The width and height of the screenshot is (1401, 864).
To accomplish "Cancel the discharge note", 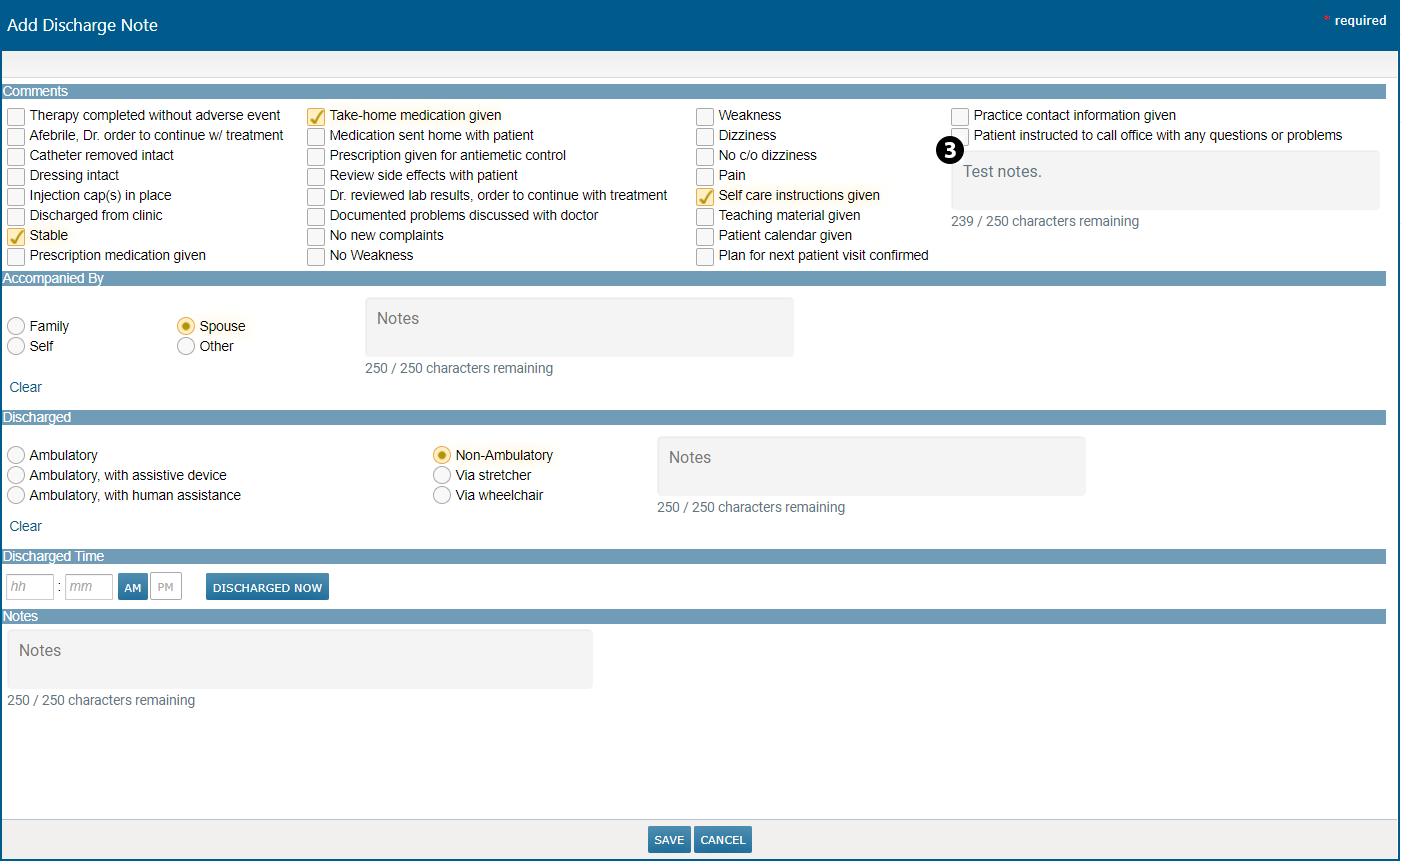I will 723,840.
